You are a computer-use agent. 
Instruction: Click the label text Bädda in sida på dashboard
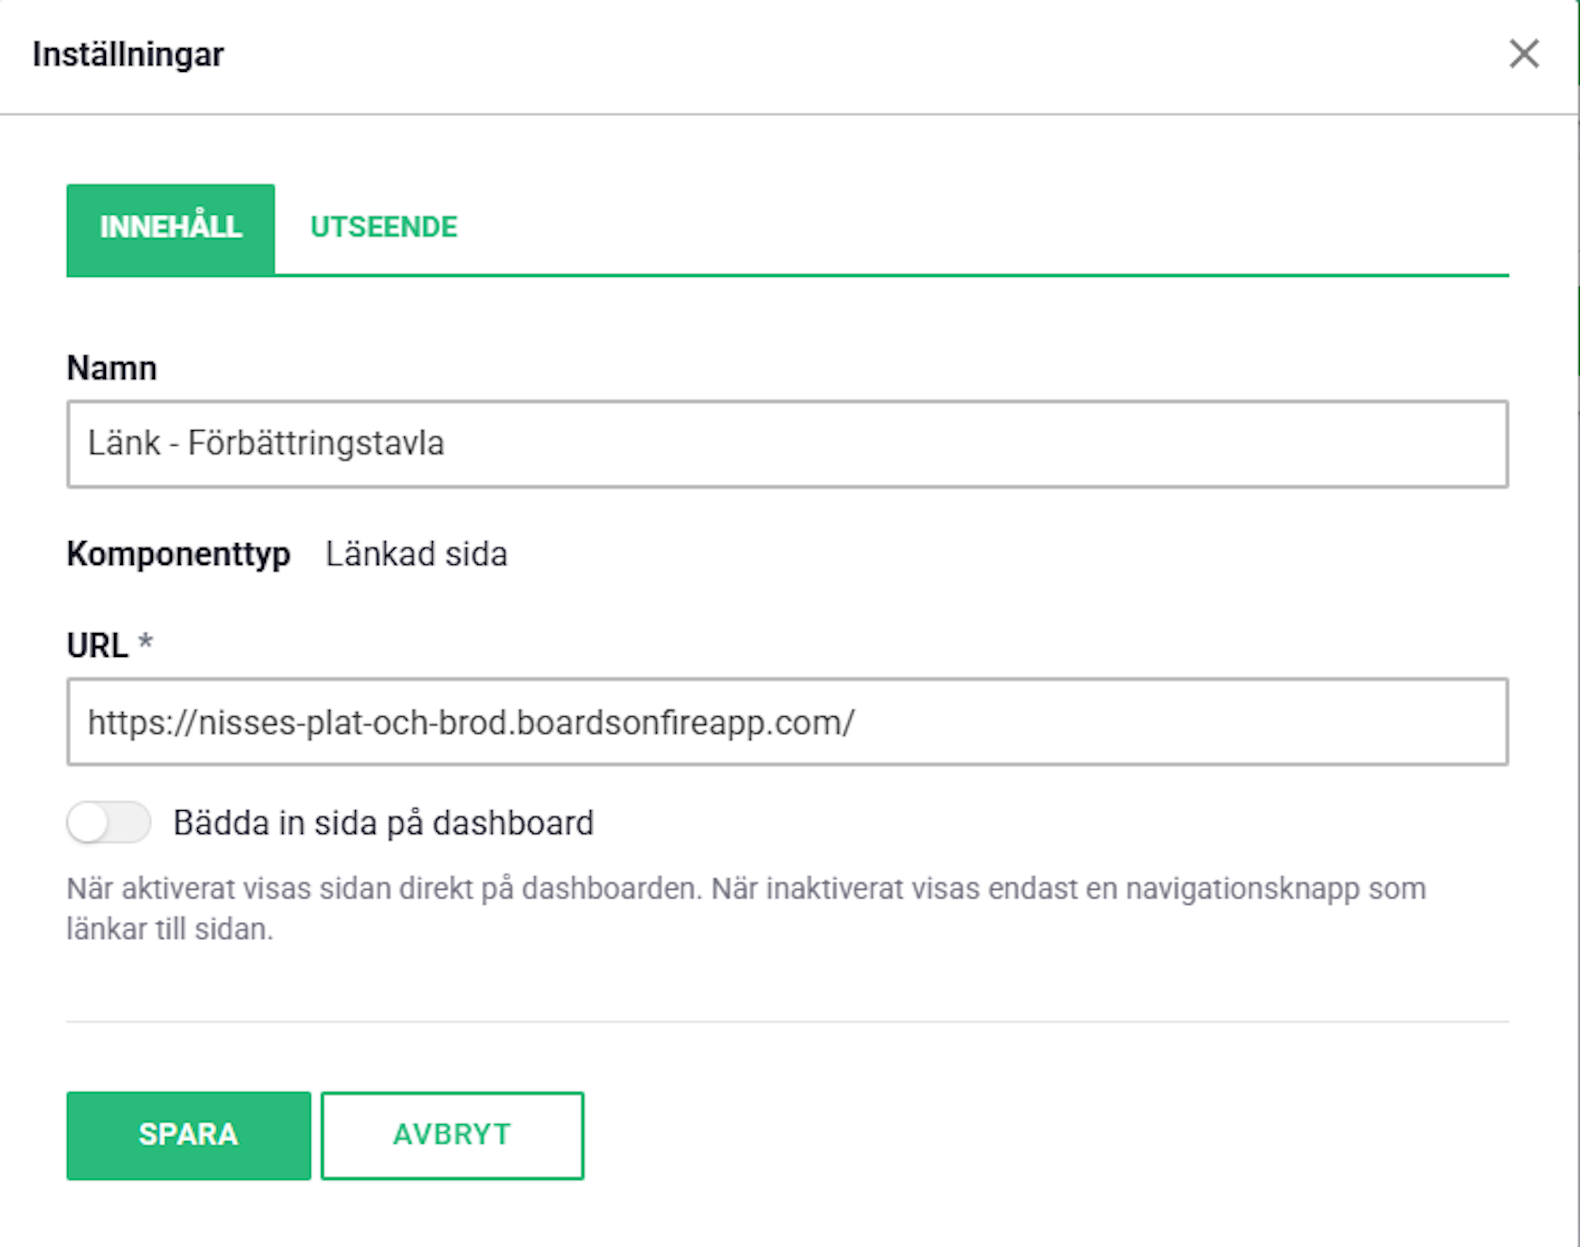pyautogui.click(x=384, y=823)
